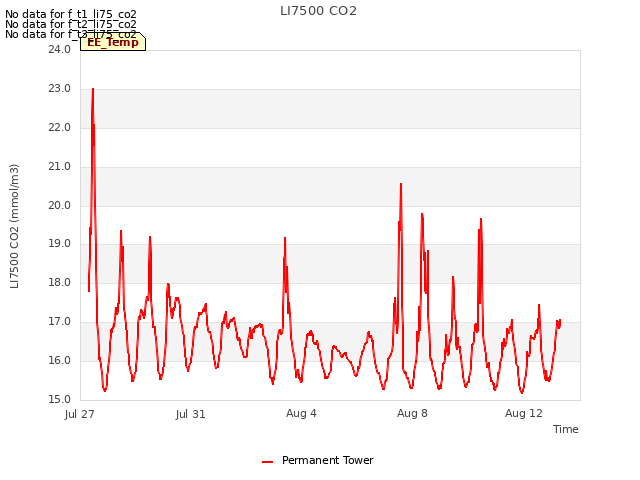The image size is (640, 480).
Task: Click the 22.0 y-axis tick label
Action: coord(60,128)
